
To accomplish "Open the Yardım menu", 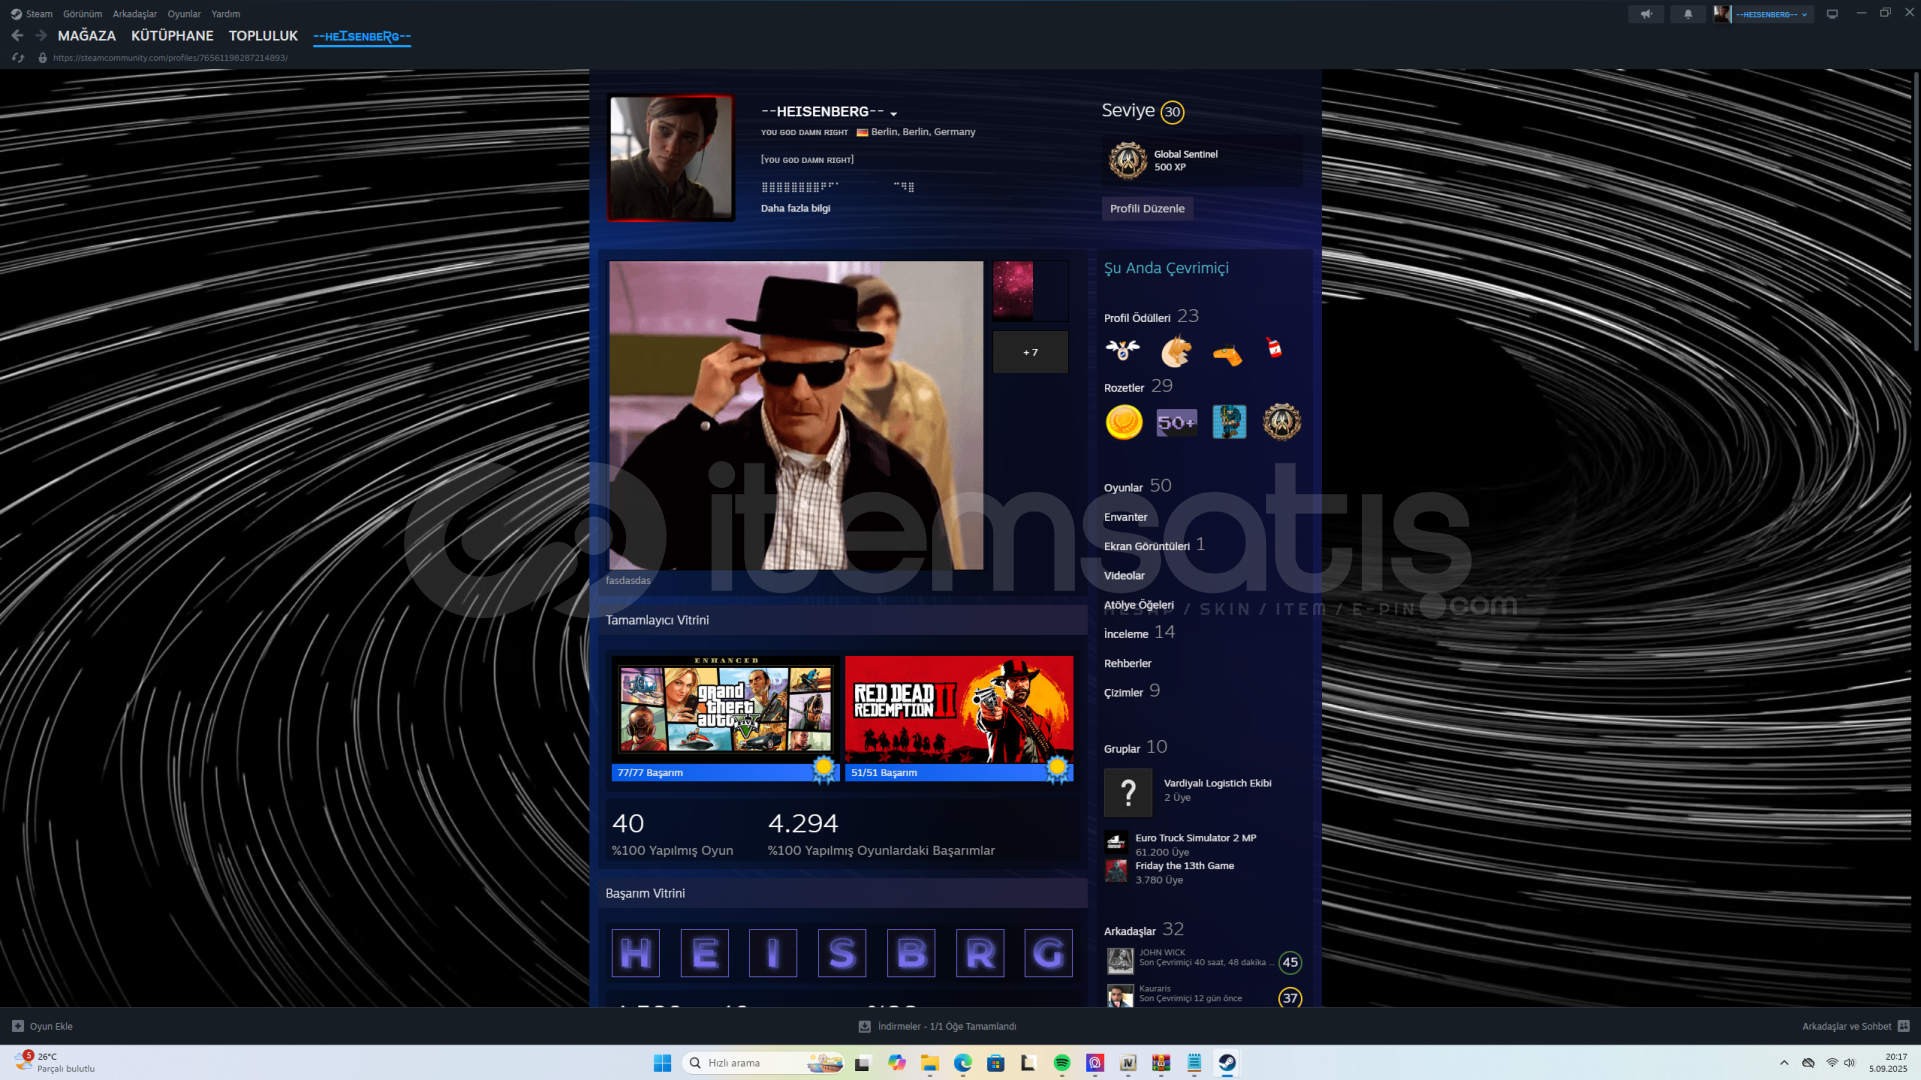I will tap(225, 14).
